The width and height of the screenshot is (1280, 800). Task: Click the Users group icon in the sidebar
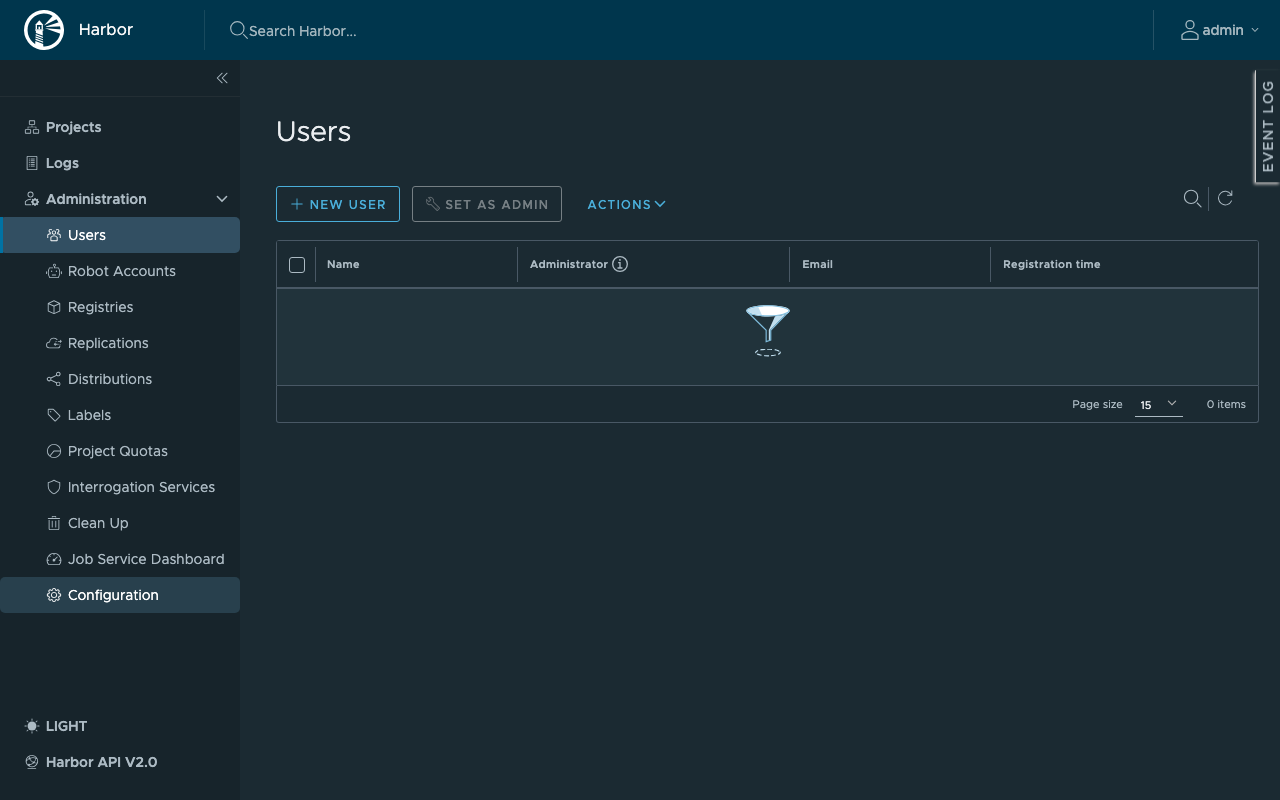click(x=54, y=235)
